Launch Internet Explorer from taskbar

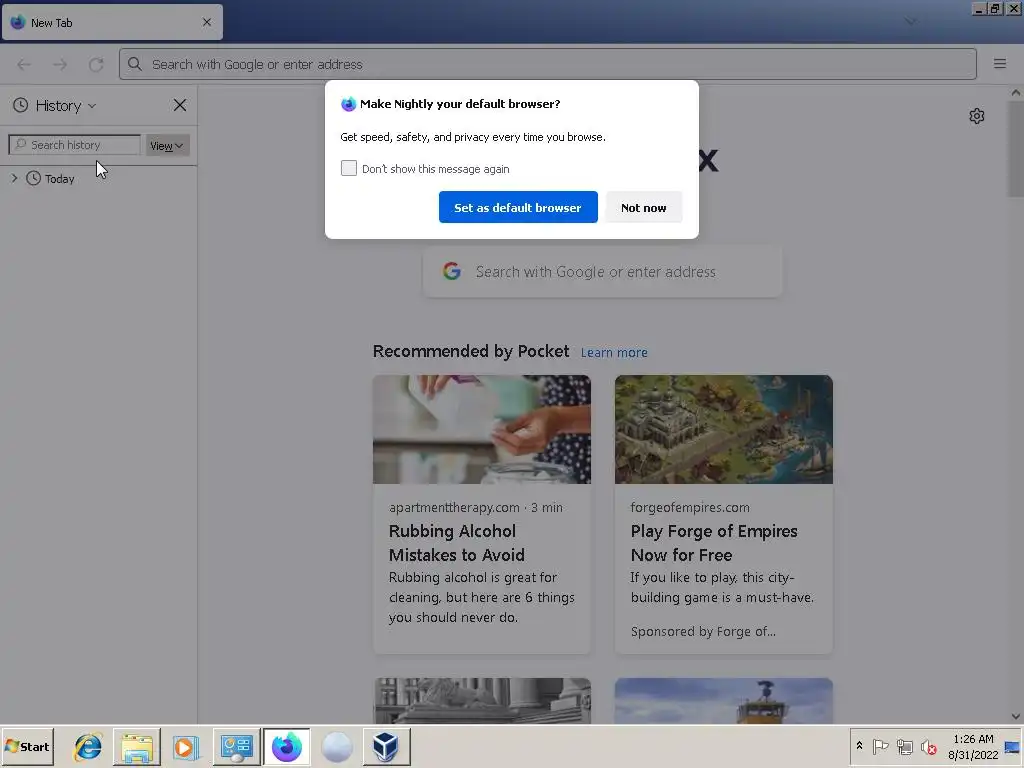pyautogui.click(x=88, y=746)
